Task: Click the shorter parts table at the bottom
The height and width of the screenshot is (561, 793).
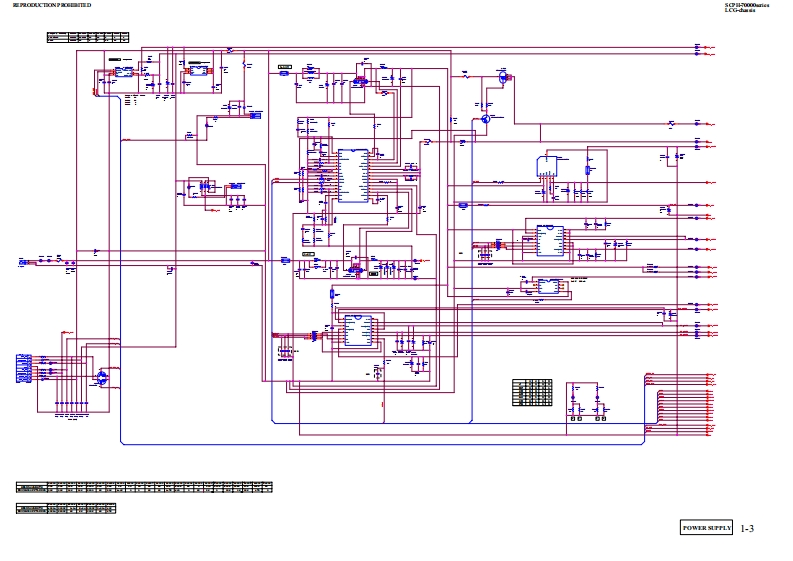Action: tap(66, 508)
